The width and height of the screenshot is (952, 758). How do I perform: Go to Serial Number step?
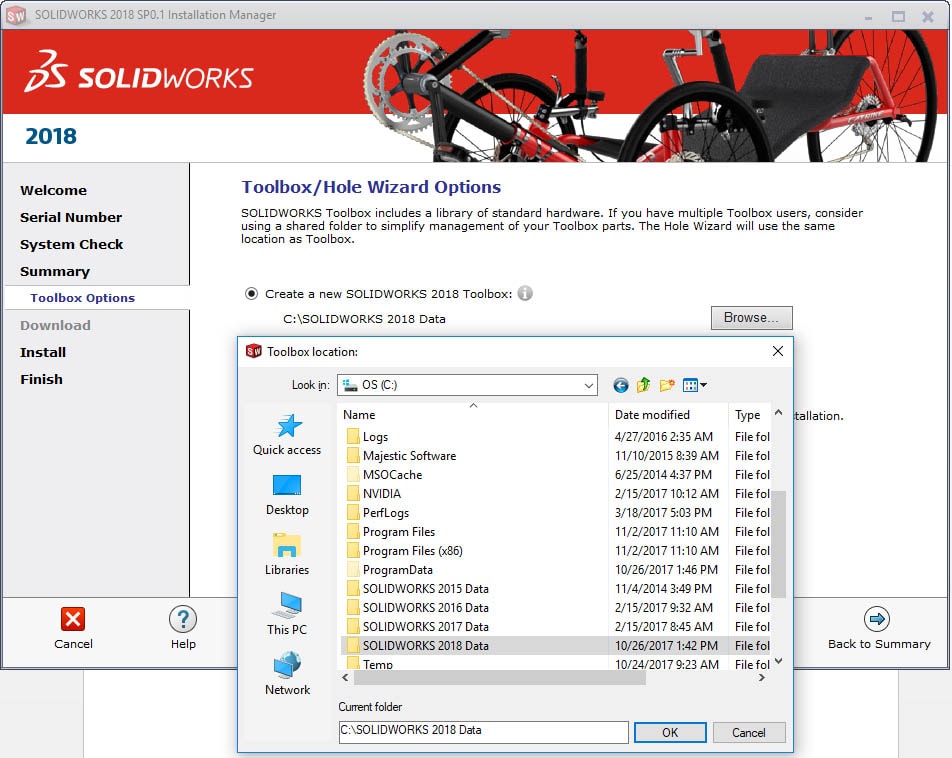click(x=71, y=217)
